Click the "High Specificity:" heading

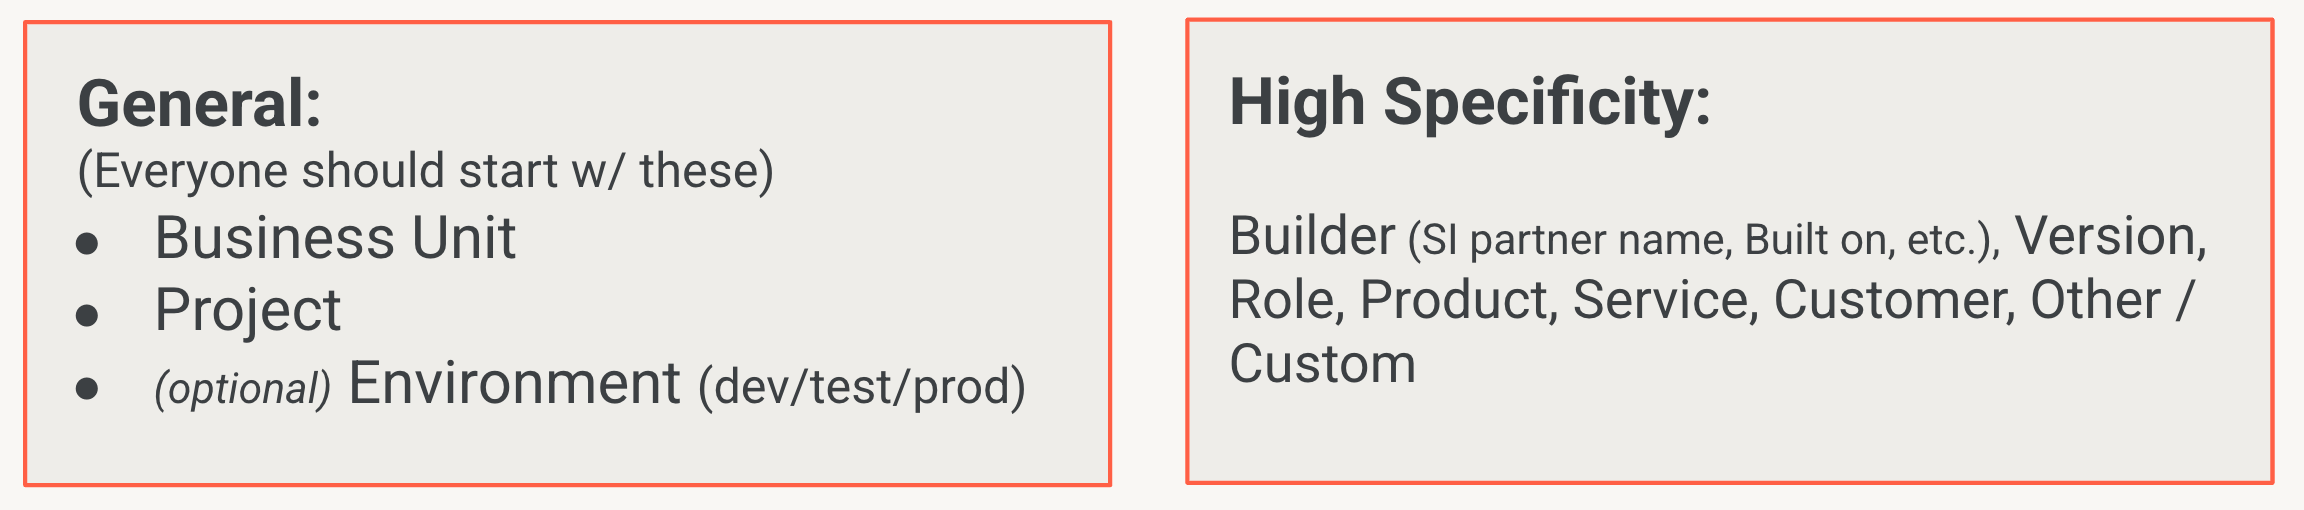[x=1469, y=103]
